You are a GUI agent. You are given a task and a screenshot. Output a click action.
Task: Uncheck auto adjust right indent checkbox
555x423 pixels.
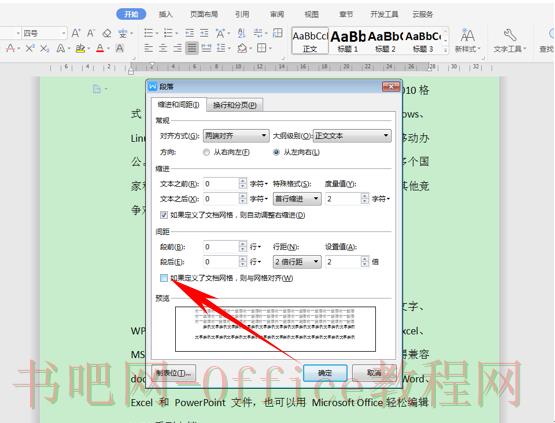coord(164,215)
